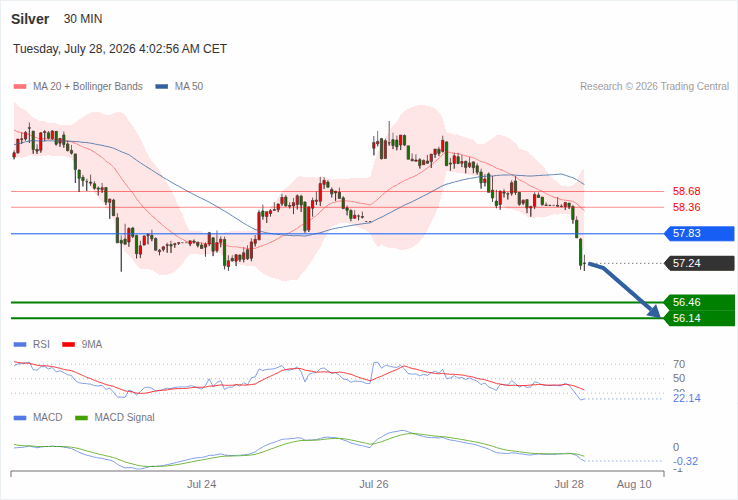Click the blue downward forecast arrow head
738x500 pixels.
click(654, 311)
